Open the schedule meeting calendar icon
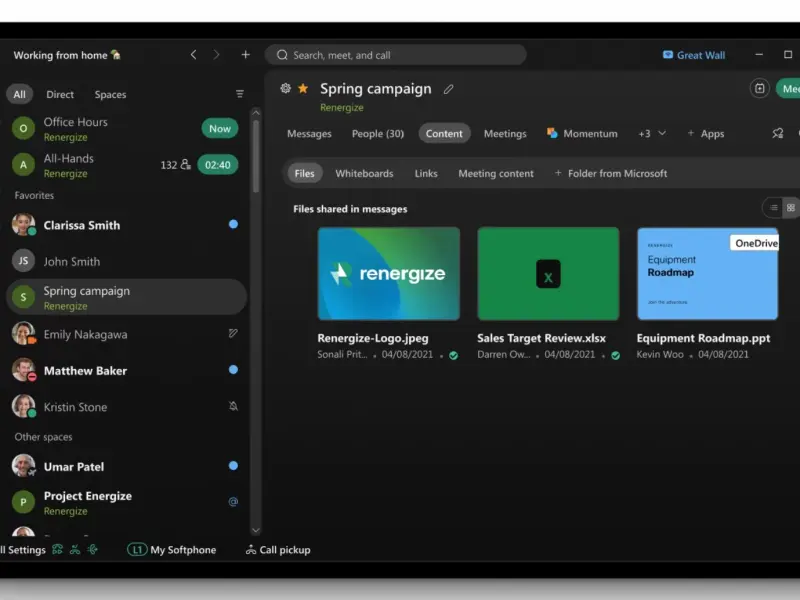 [x=760, y=88]
